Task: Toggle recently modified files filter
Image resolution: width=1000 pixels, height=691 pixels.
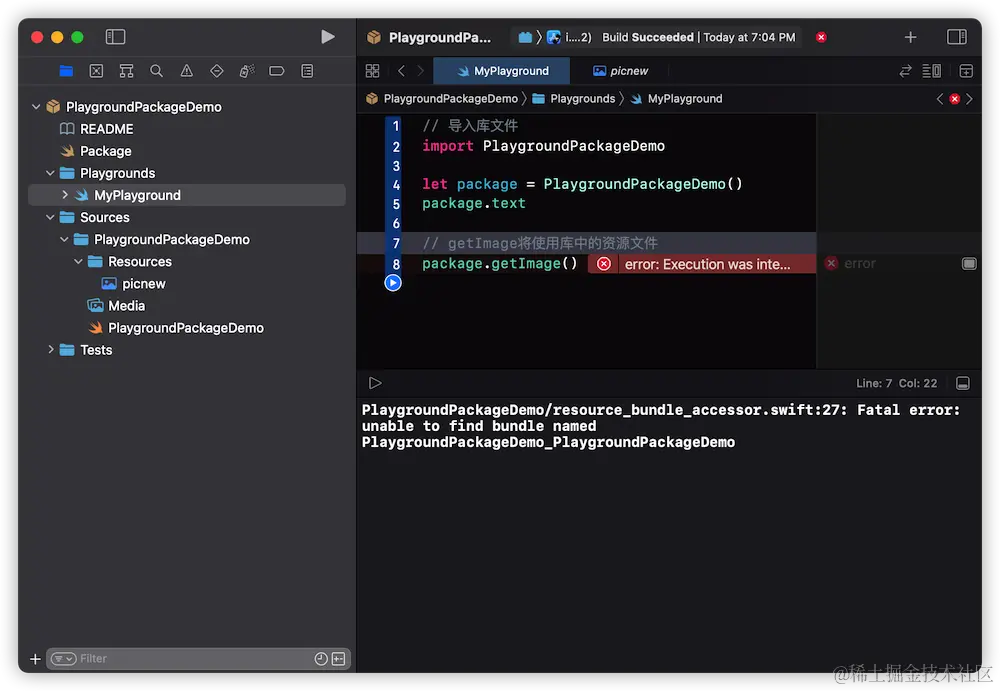Action: [321, 658]
